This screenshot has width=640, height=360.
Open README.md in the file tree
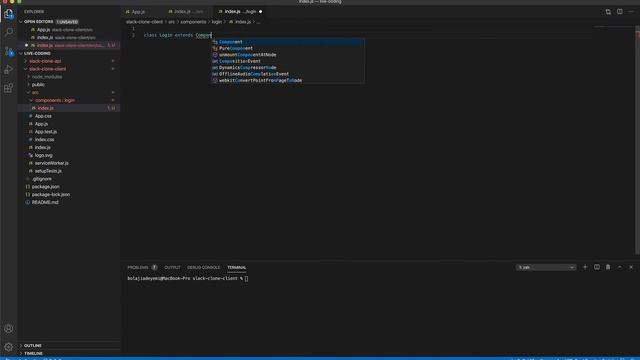pyautogui.click(x=45, y=202)
